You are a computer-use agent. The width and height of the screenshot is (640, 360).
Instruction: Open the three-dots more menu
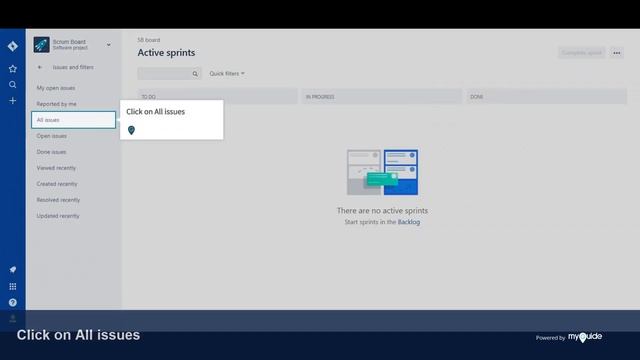pyautogui.click(x=617, y=53)
